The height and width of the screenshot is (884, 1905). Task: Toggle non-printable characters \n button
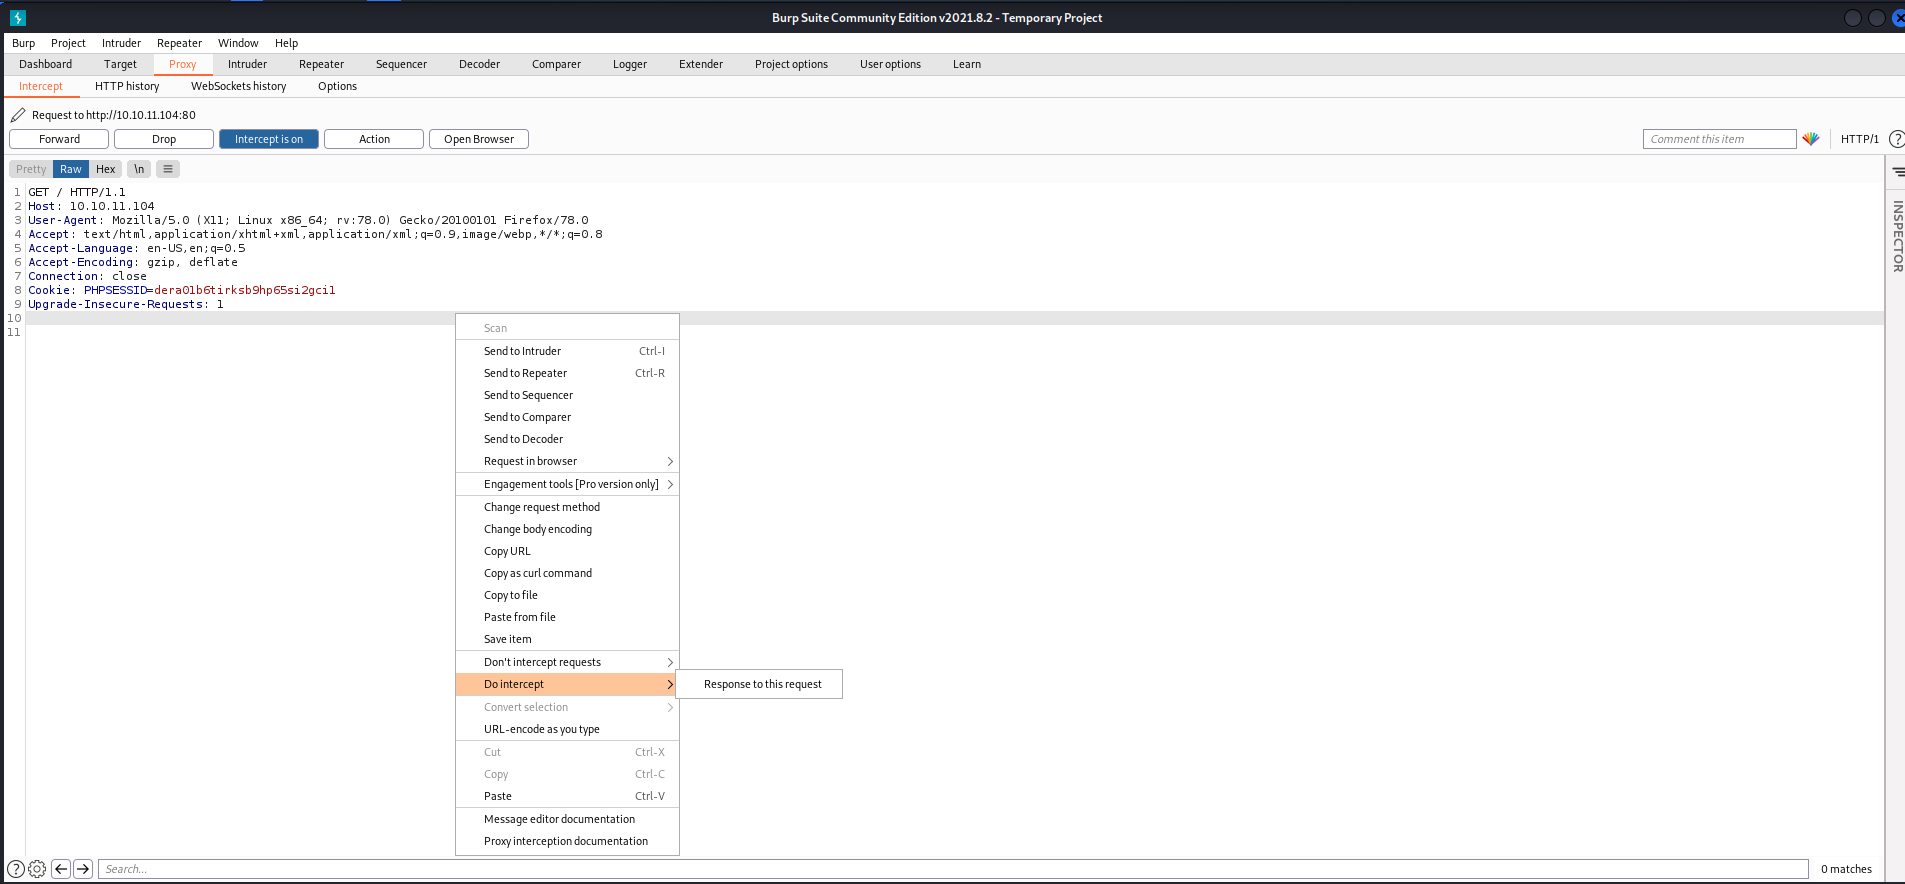click(139, 169)
